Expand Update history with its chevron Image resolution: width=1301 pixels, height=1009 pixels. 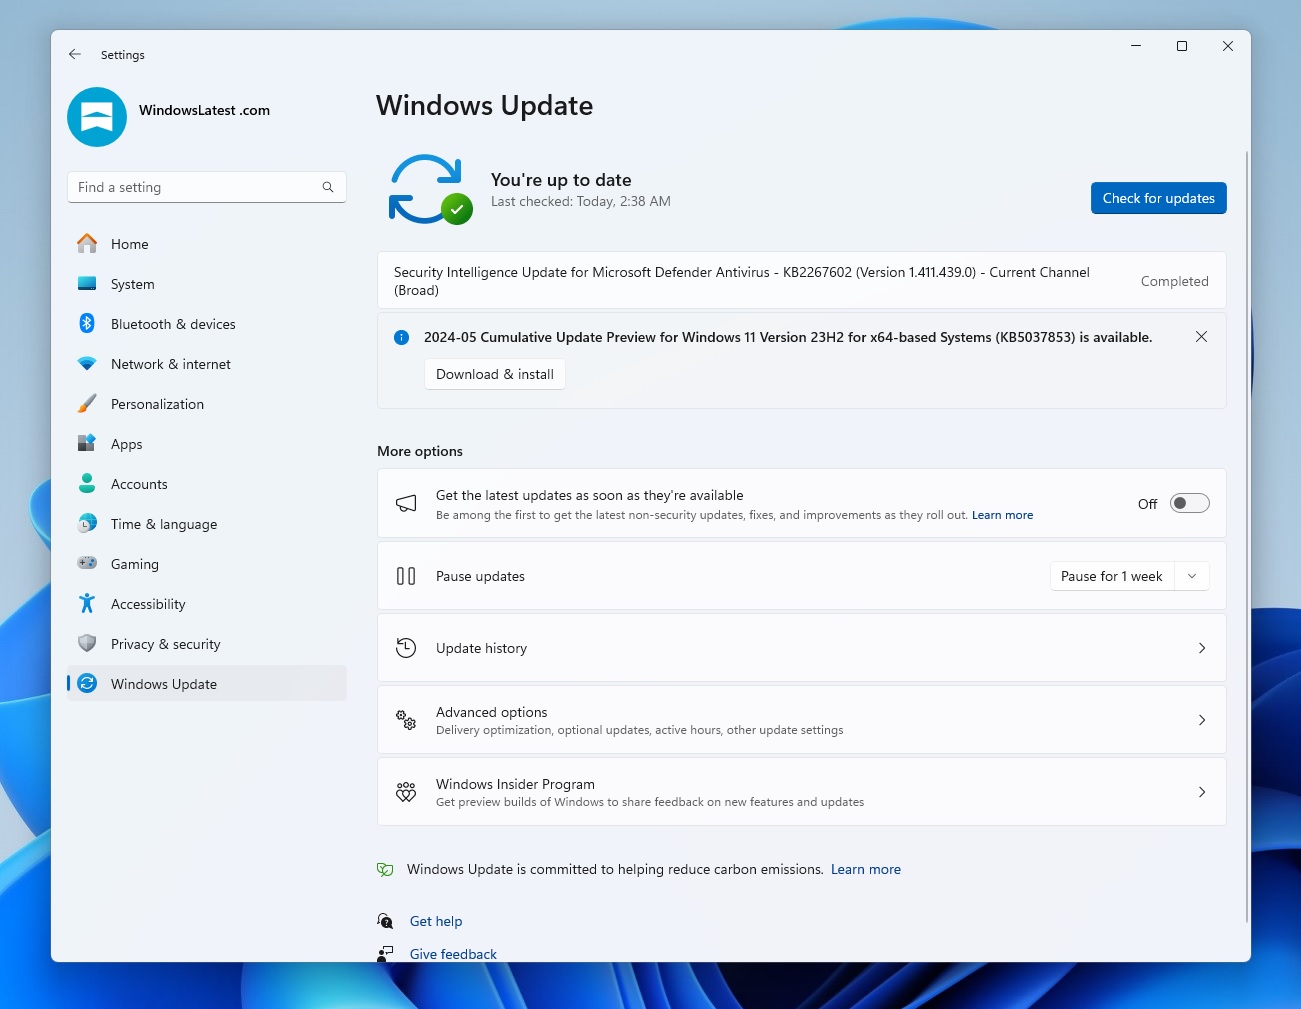[1202, 648]
